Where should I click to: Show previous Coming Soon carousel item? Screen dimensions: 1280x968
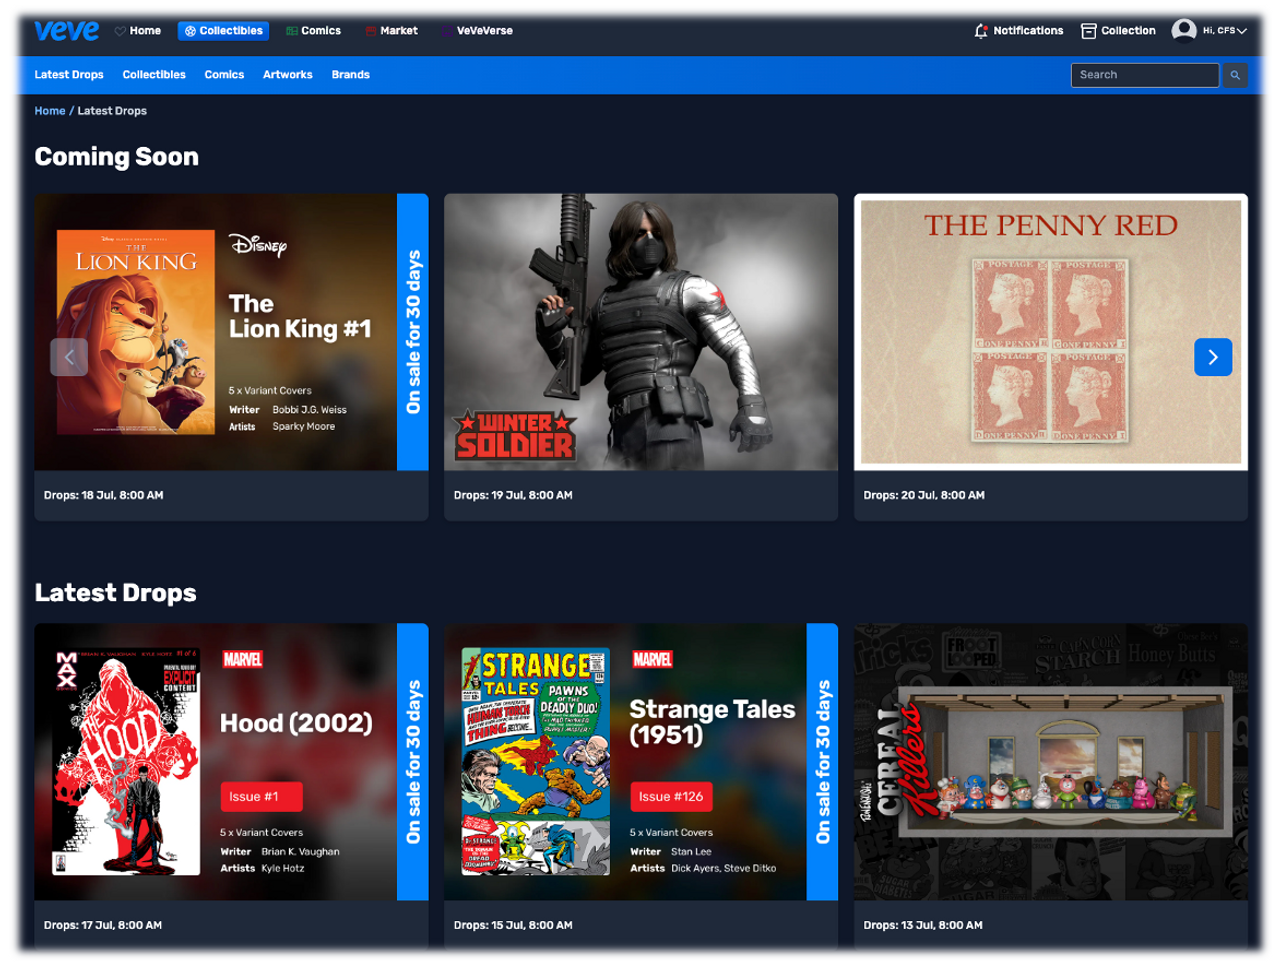click(x=69, y=357)
